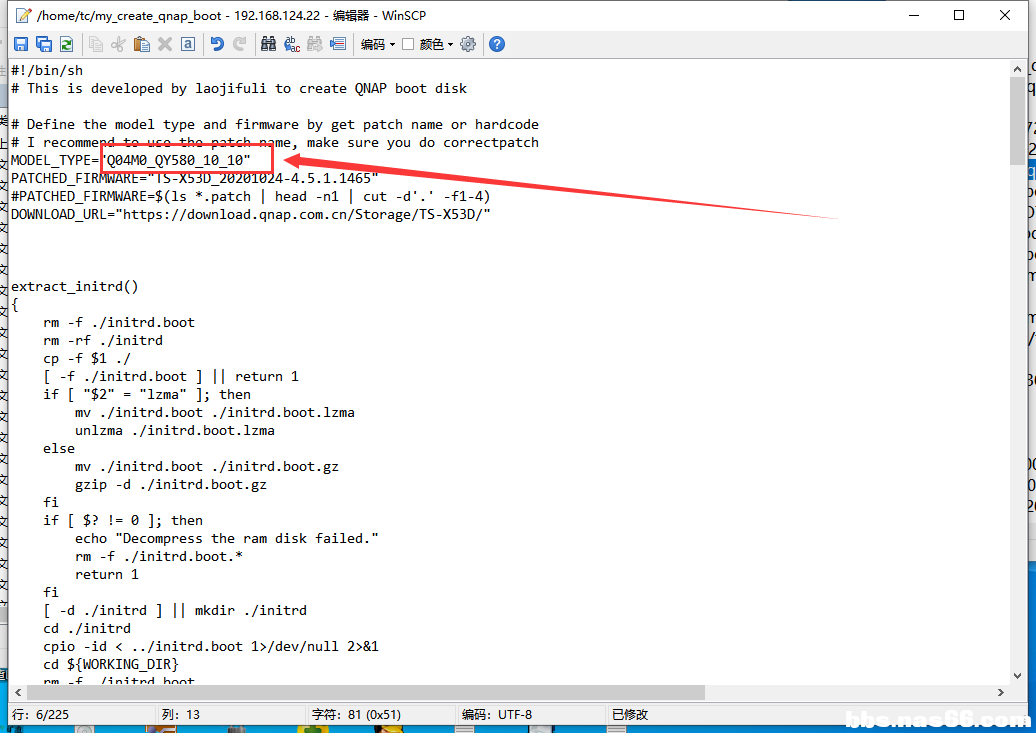Reload the file from server
The image size is (1036, 733).
coord(66,44)
